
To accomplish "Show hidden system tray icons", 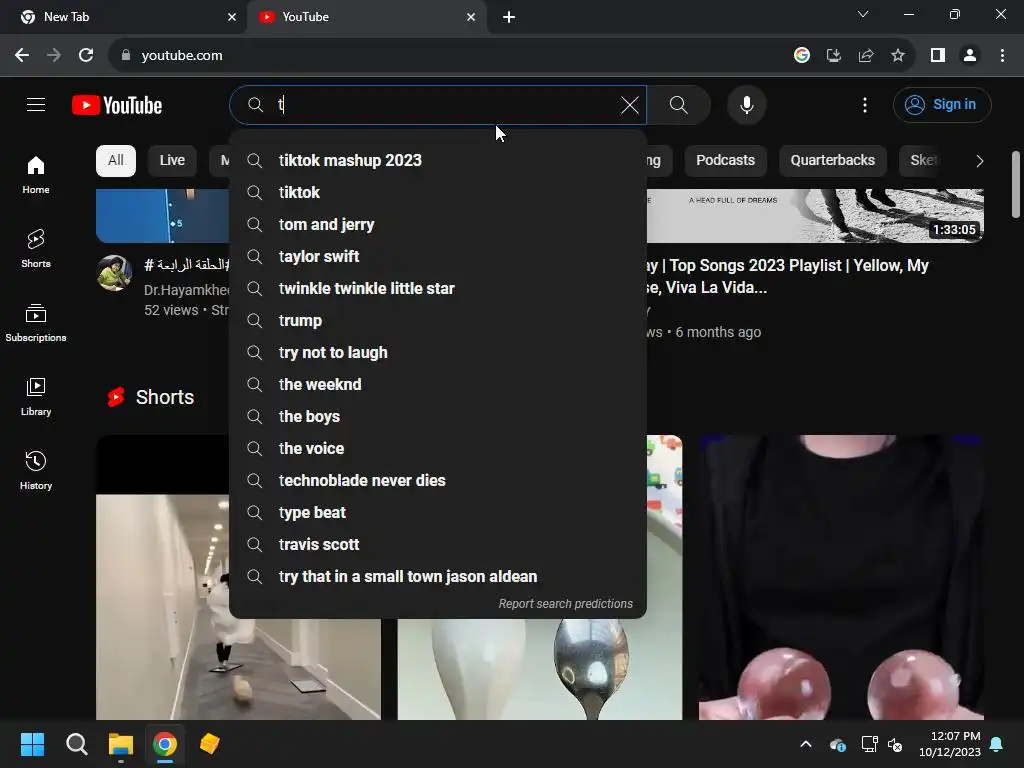I will coord(806,744).
